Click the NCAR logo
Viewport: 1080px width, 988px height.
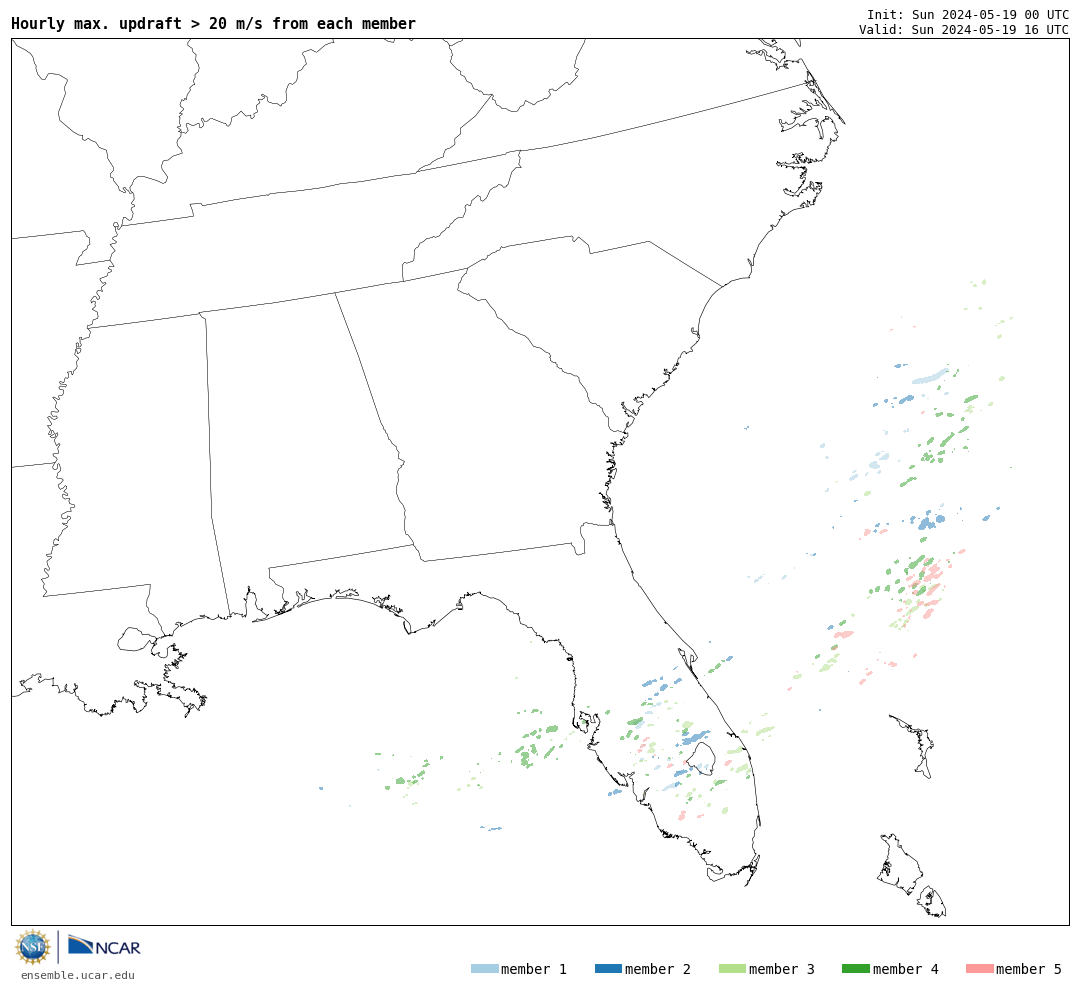coord(104,945)
